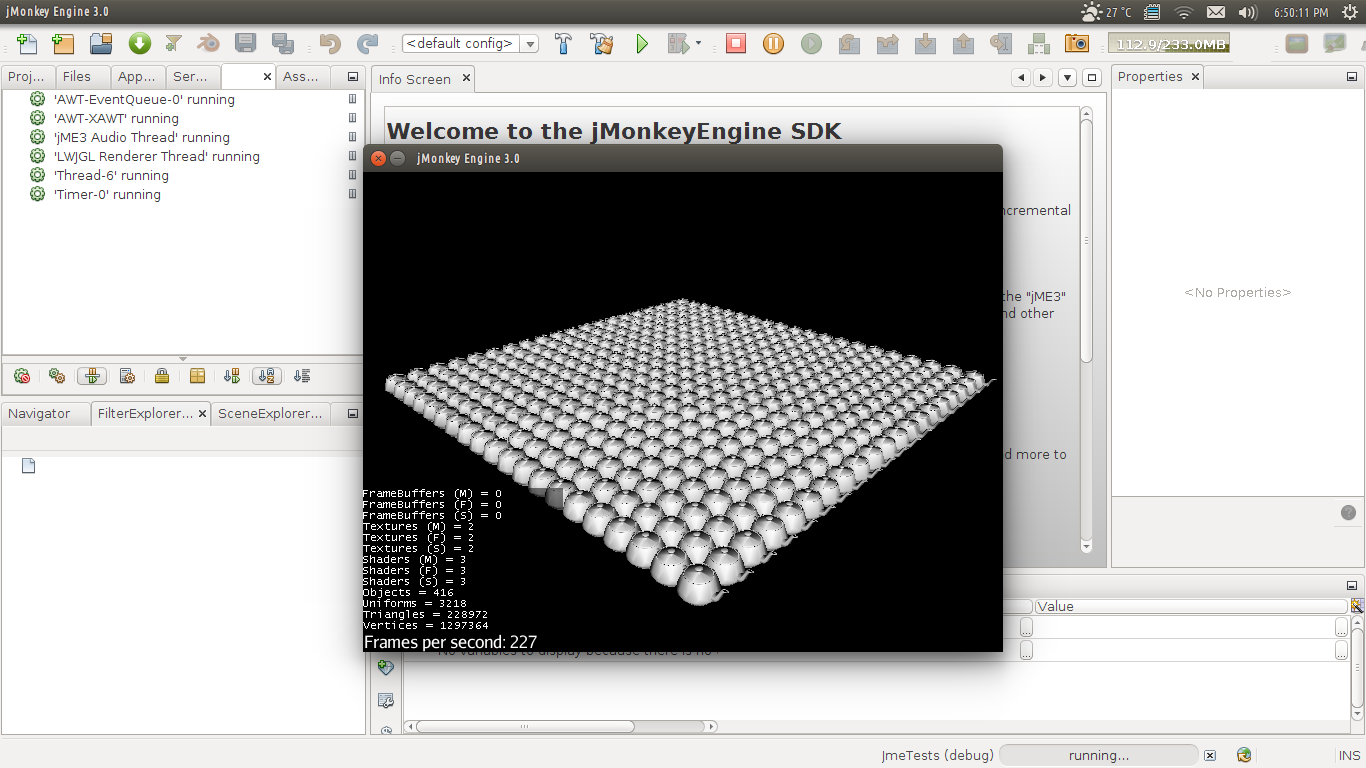Toggle alphabetical A-Z sort button
The width and height of the screenshot is (1366, 768).
pyautogui.click(x=266, y=376)
